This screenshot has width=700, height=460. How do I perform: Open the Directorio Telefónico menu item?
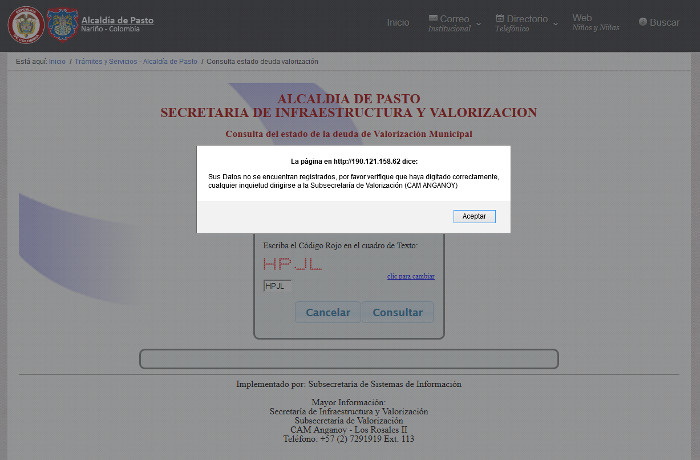(522, 23)
